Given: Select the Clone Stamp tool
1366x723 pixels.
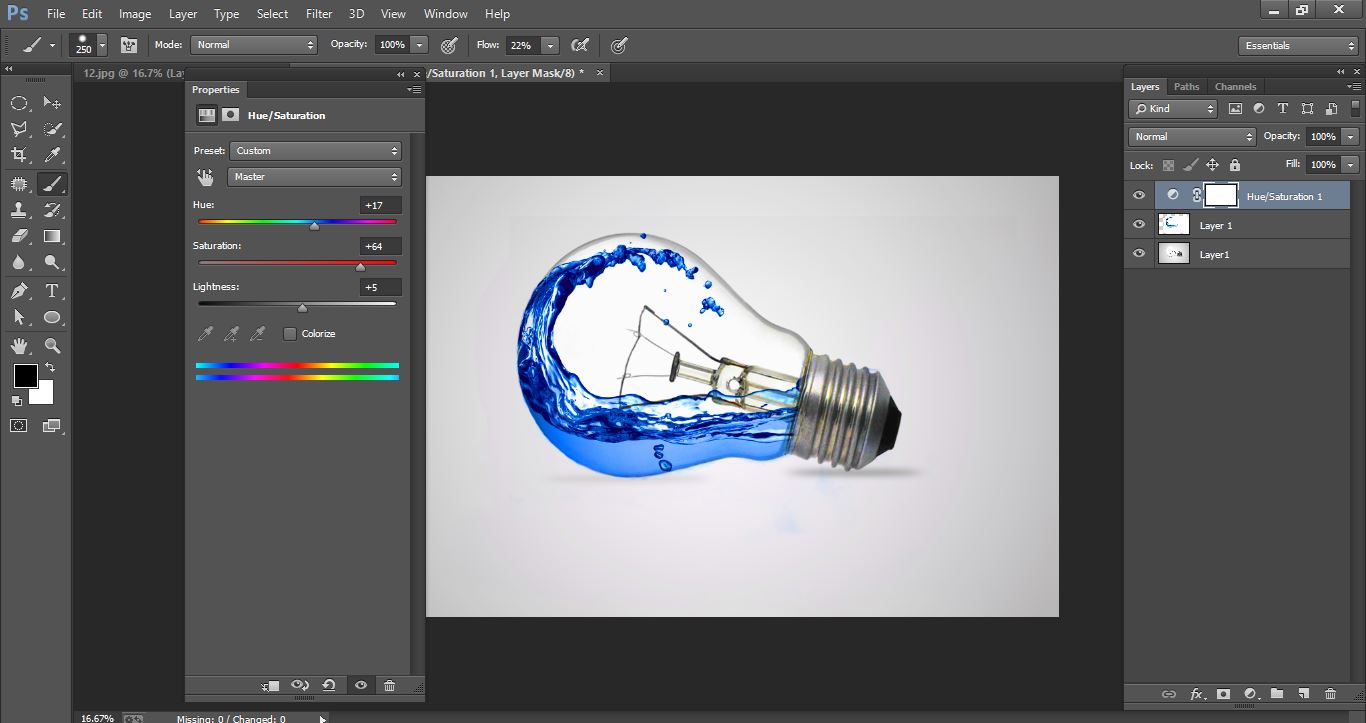Looking at the screenshot, I should 22,210.
